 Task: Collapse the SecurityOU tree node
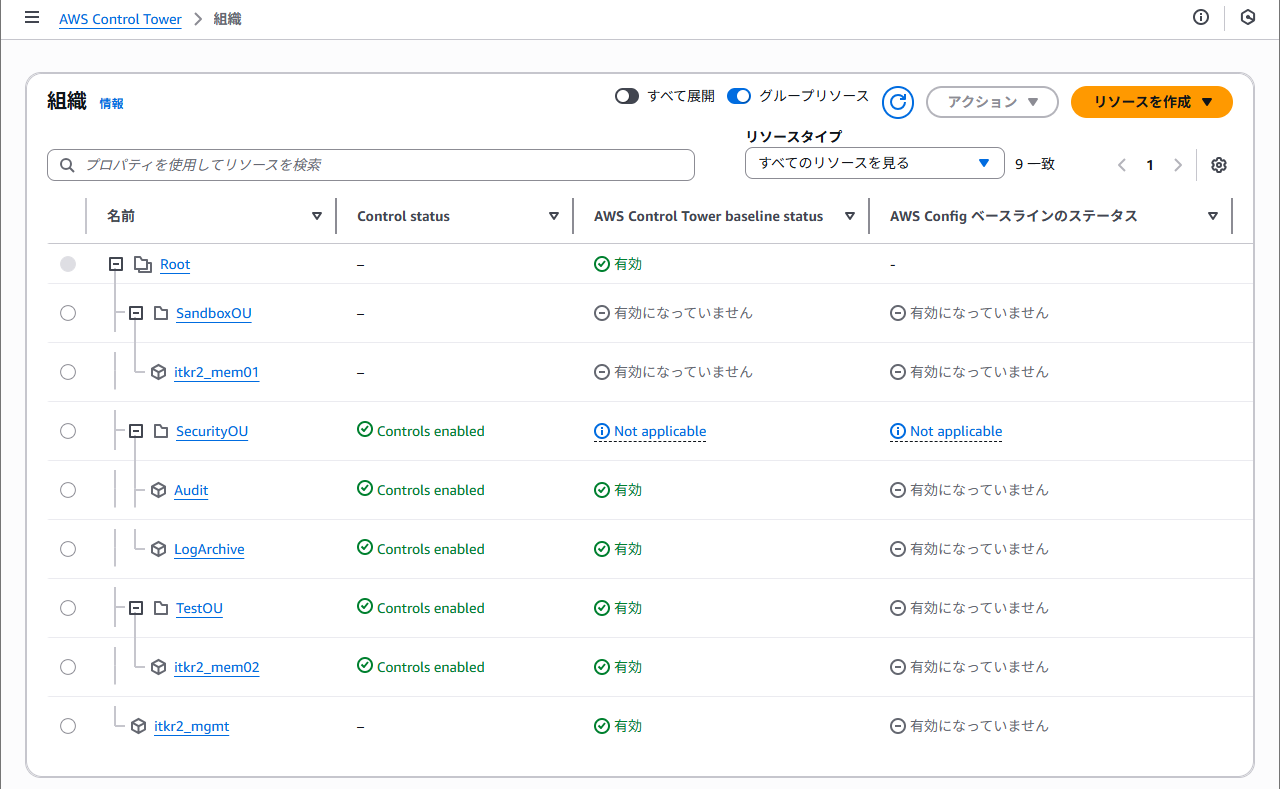tap(136, 431)
